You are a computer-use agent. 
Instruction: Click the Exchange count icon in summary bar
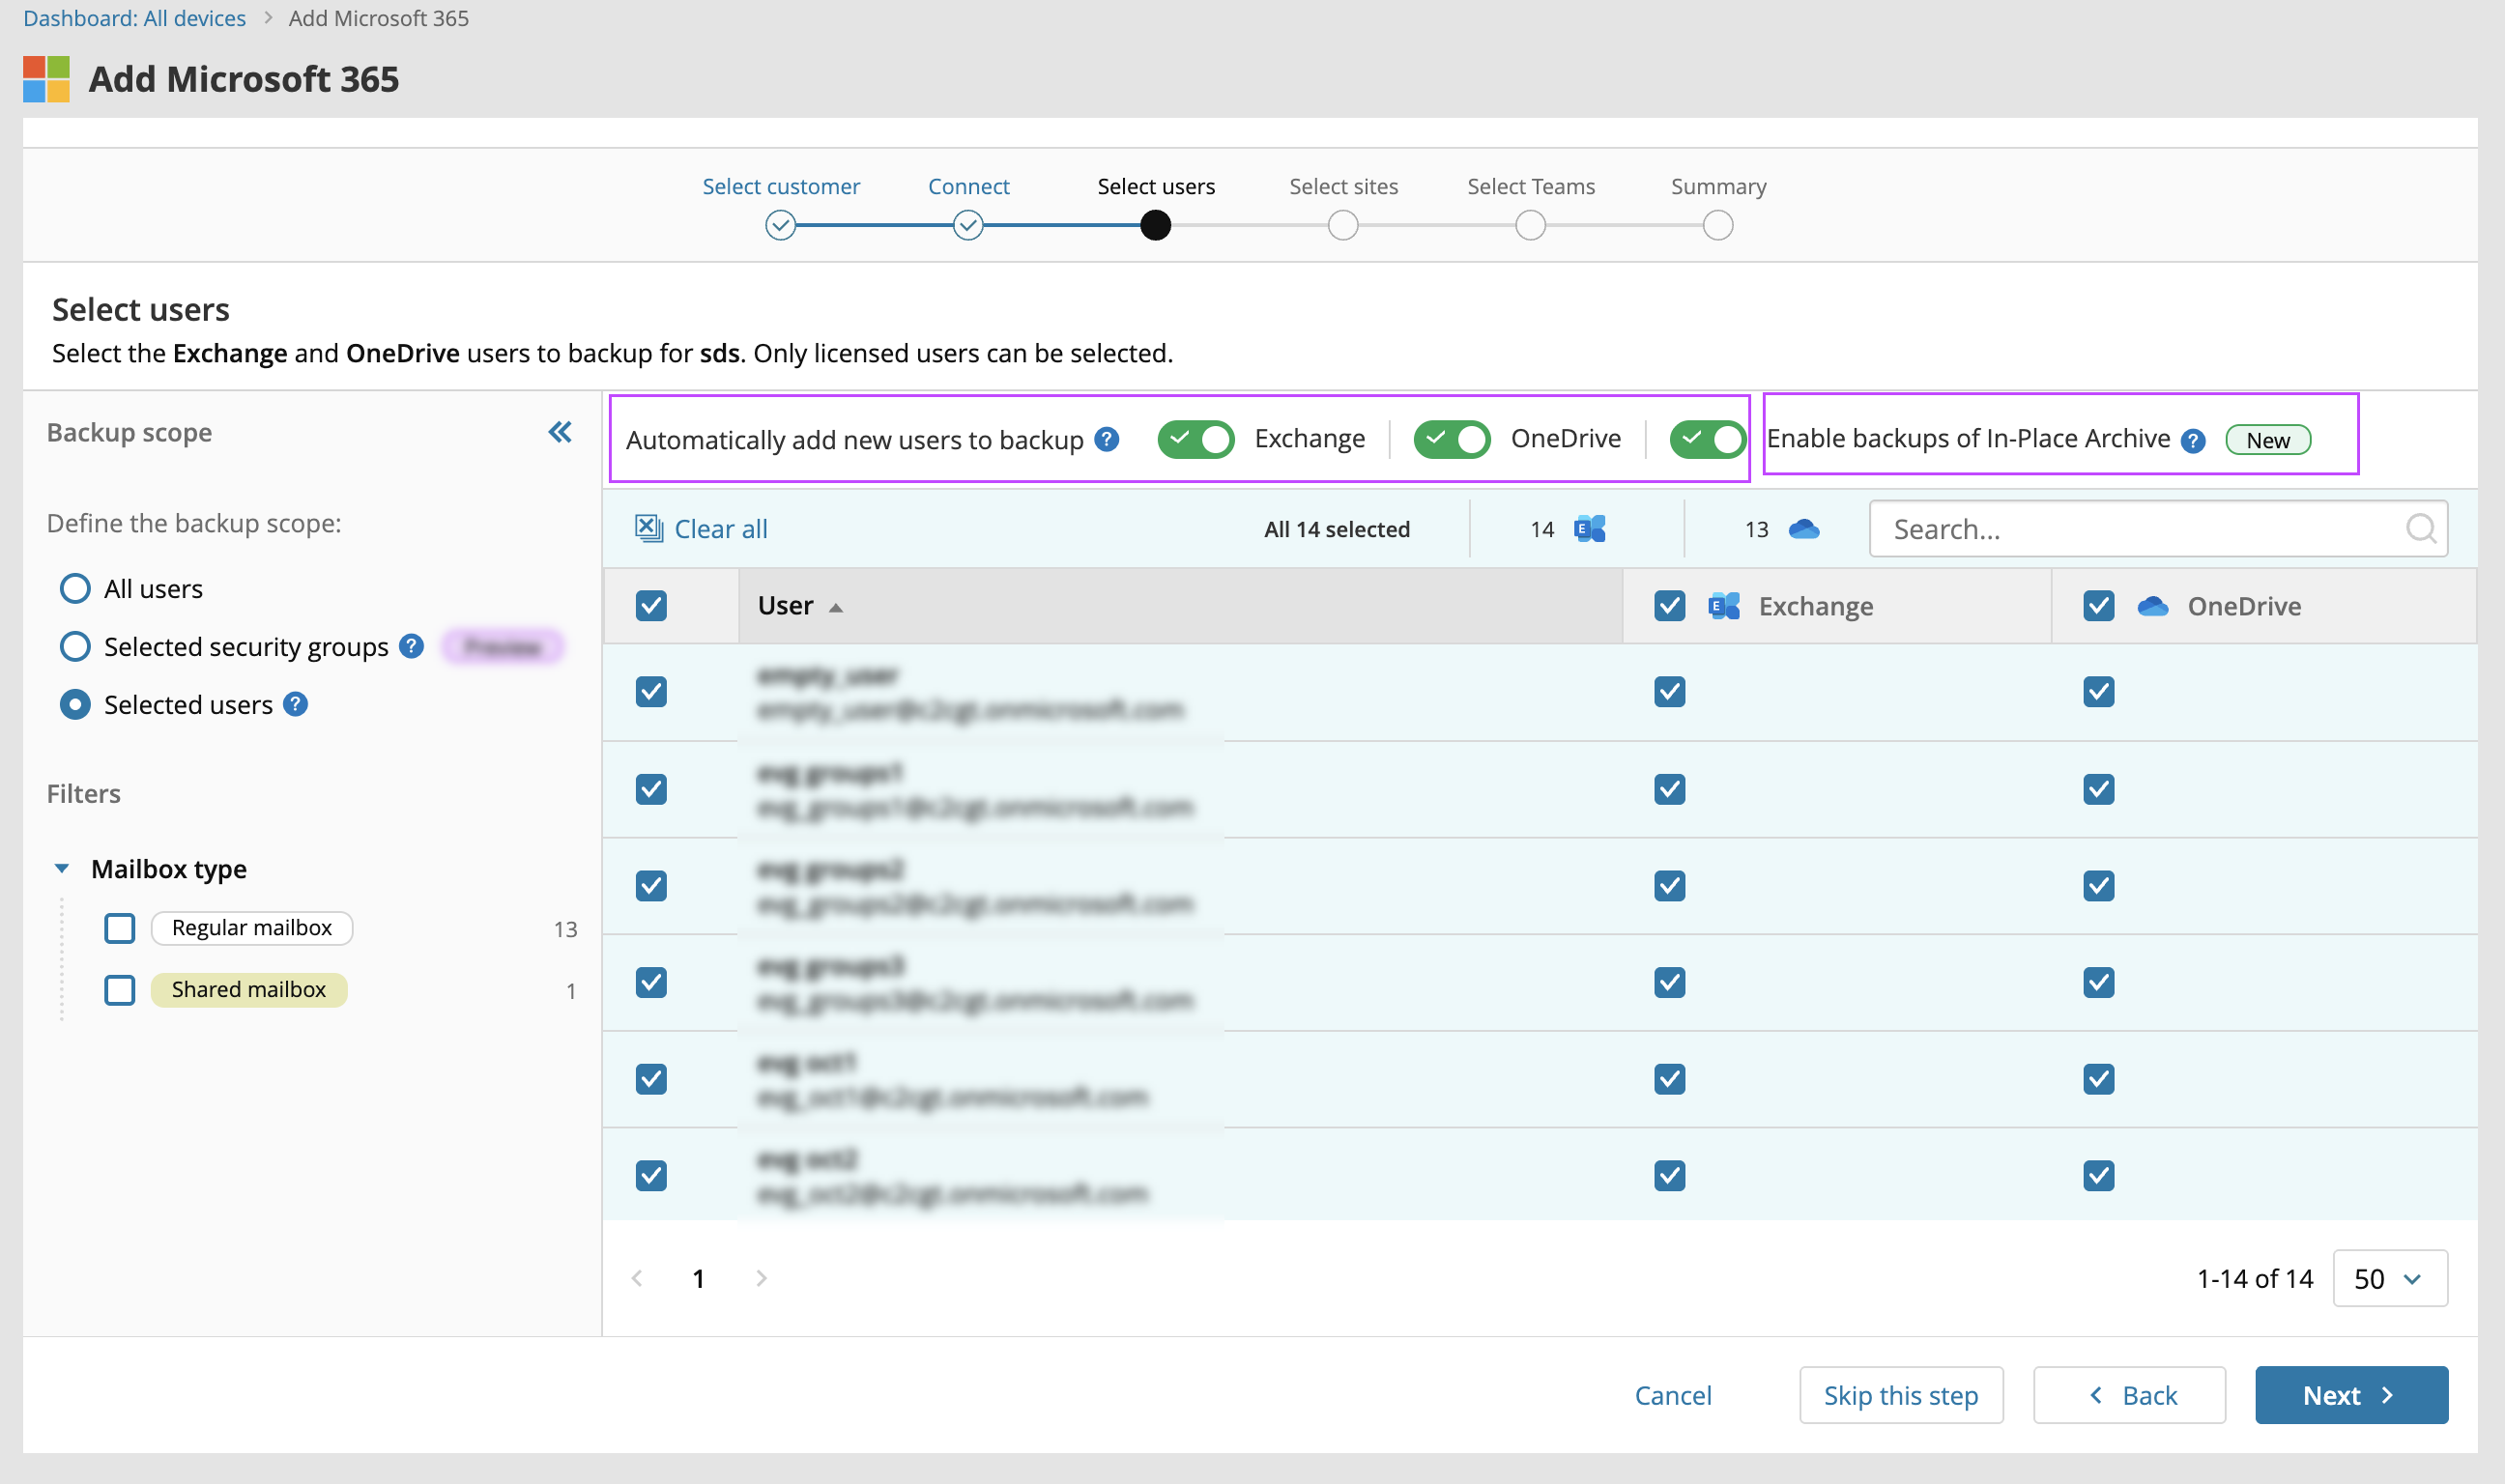(x=1589, y=529)
